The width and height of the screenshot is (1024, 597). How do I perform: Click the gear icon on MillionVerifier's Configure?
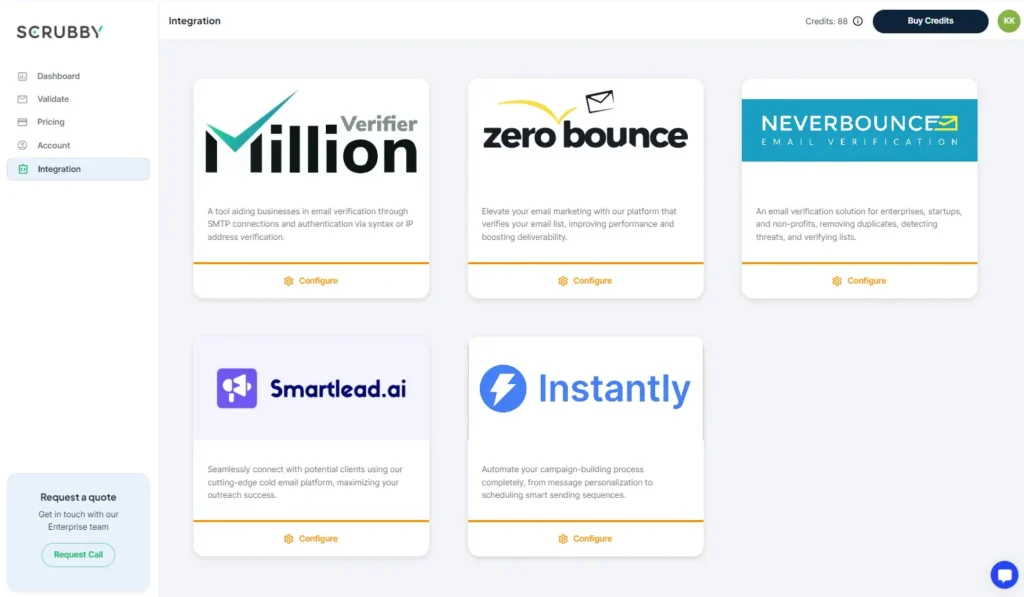287,281
